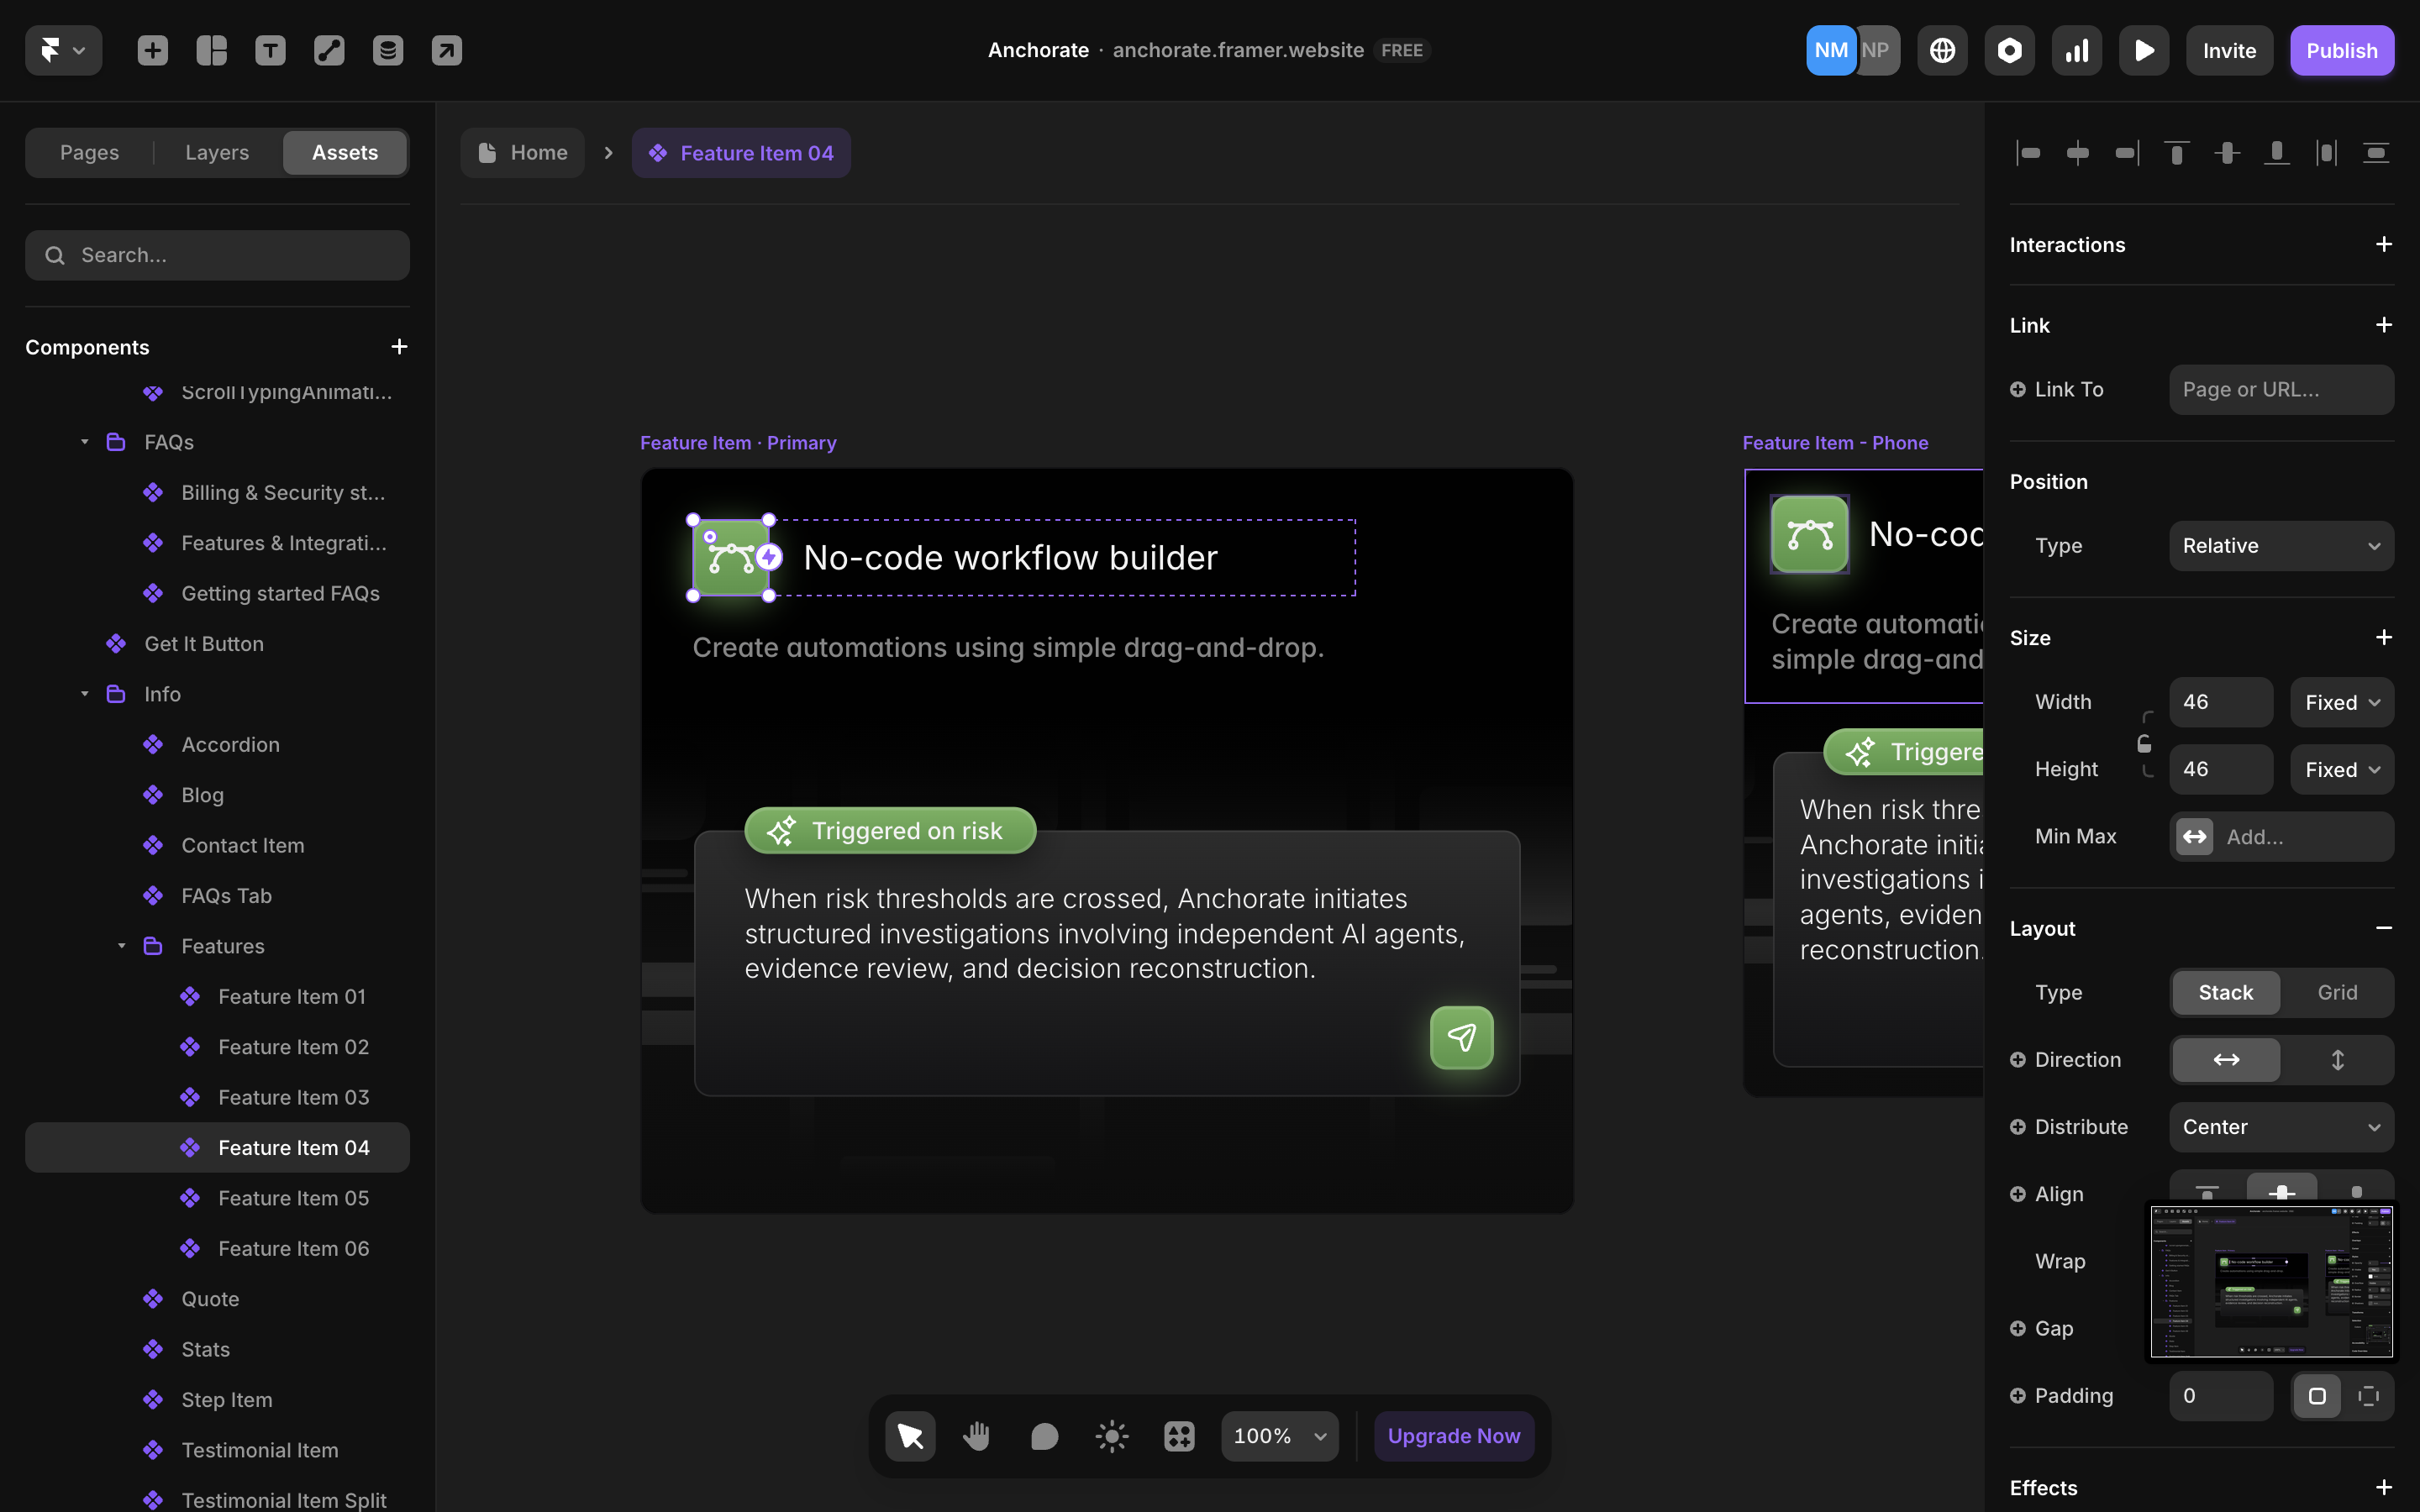Click the Upgrade Now button

1453,1435
